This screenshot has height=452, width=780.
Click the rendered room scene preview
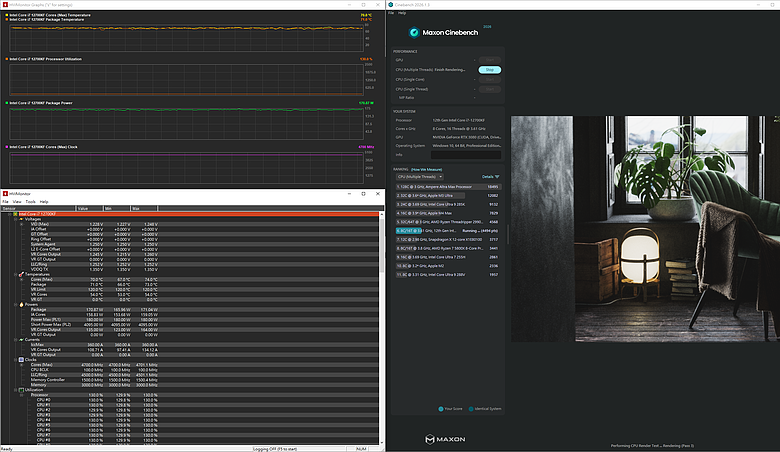[x=645, y=229]
